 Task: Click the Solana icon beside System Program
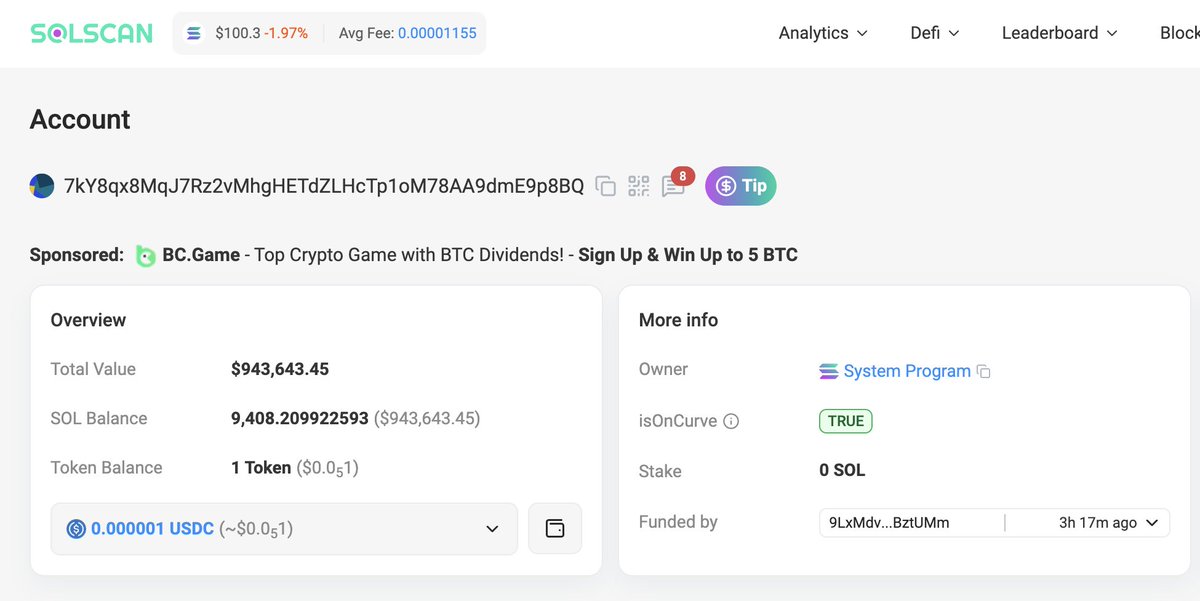point(829,371)
